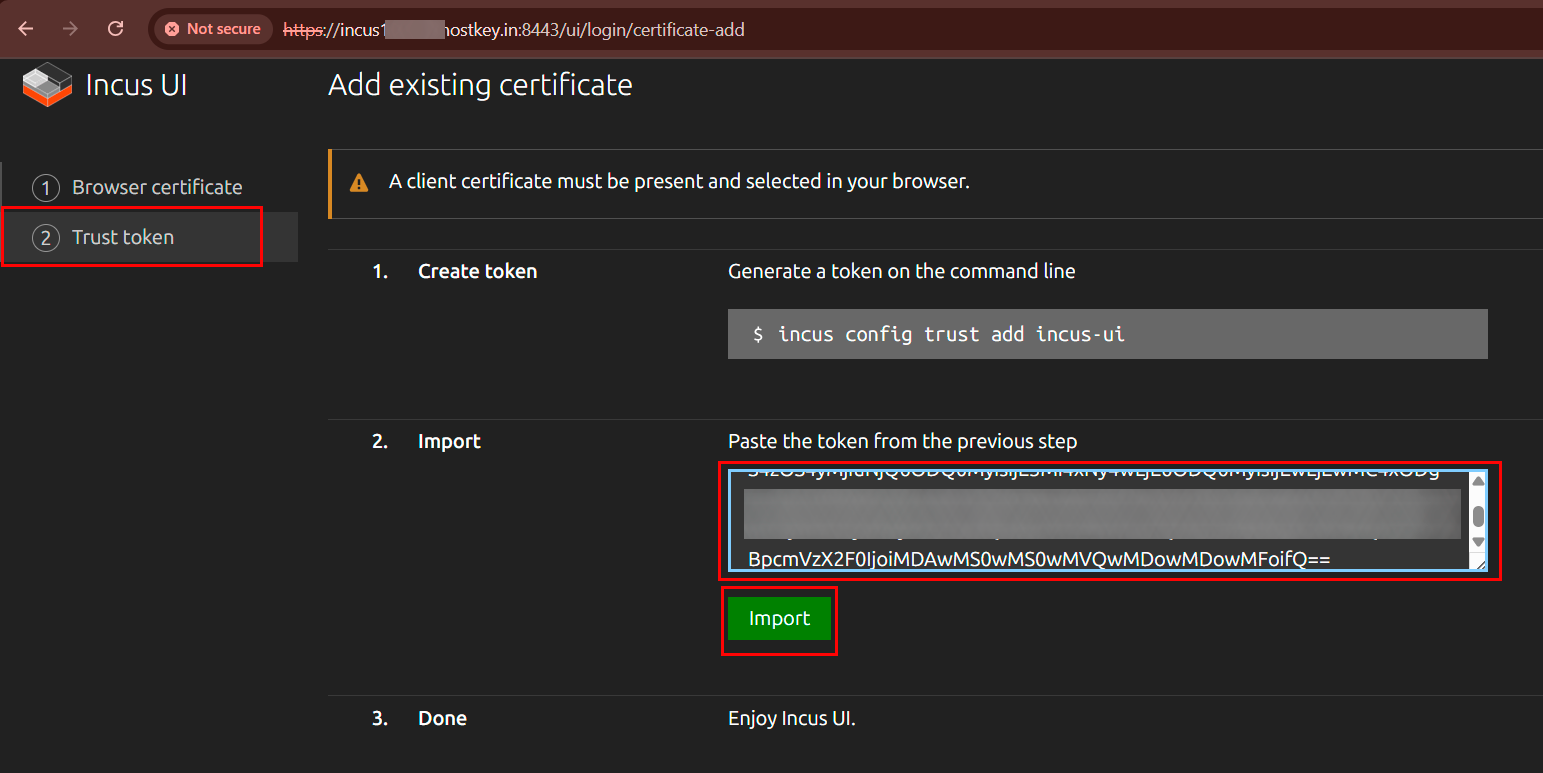The height and width of the screenshot is (773, 1543).
Task: Click the circled number 1 step icon
Action: coord(46,188)
